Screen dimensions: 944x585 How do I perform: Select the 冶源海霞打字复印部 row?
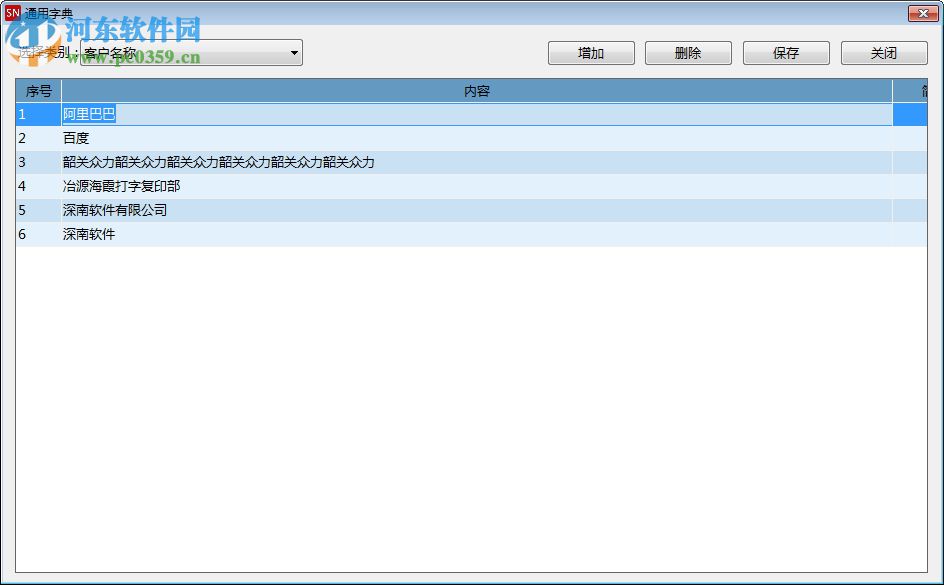click(471, 187)
